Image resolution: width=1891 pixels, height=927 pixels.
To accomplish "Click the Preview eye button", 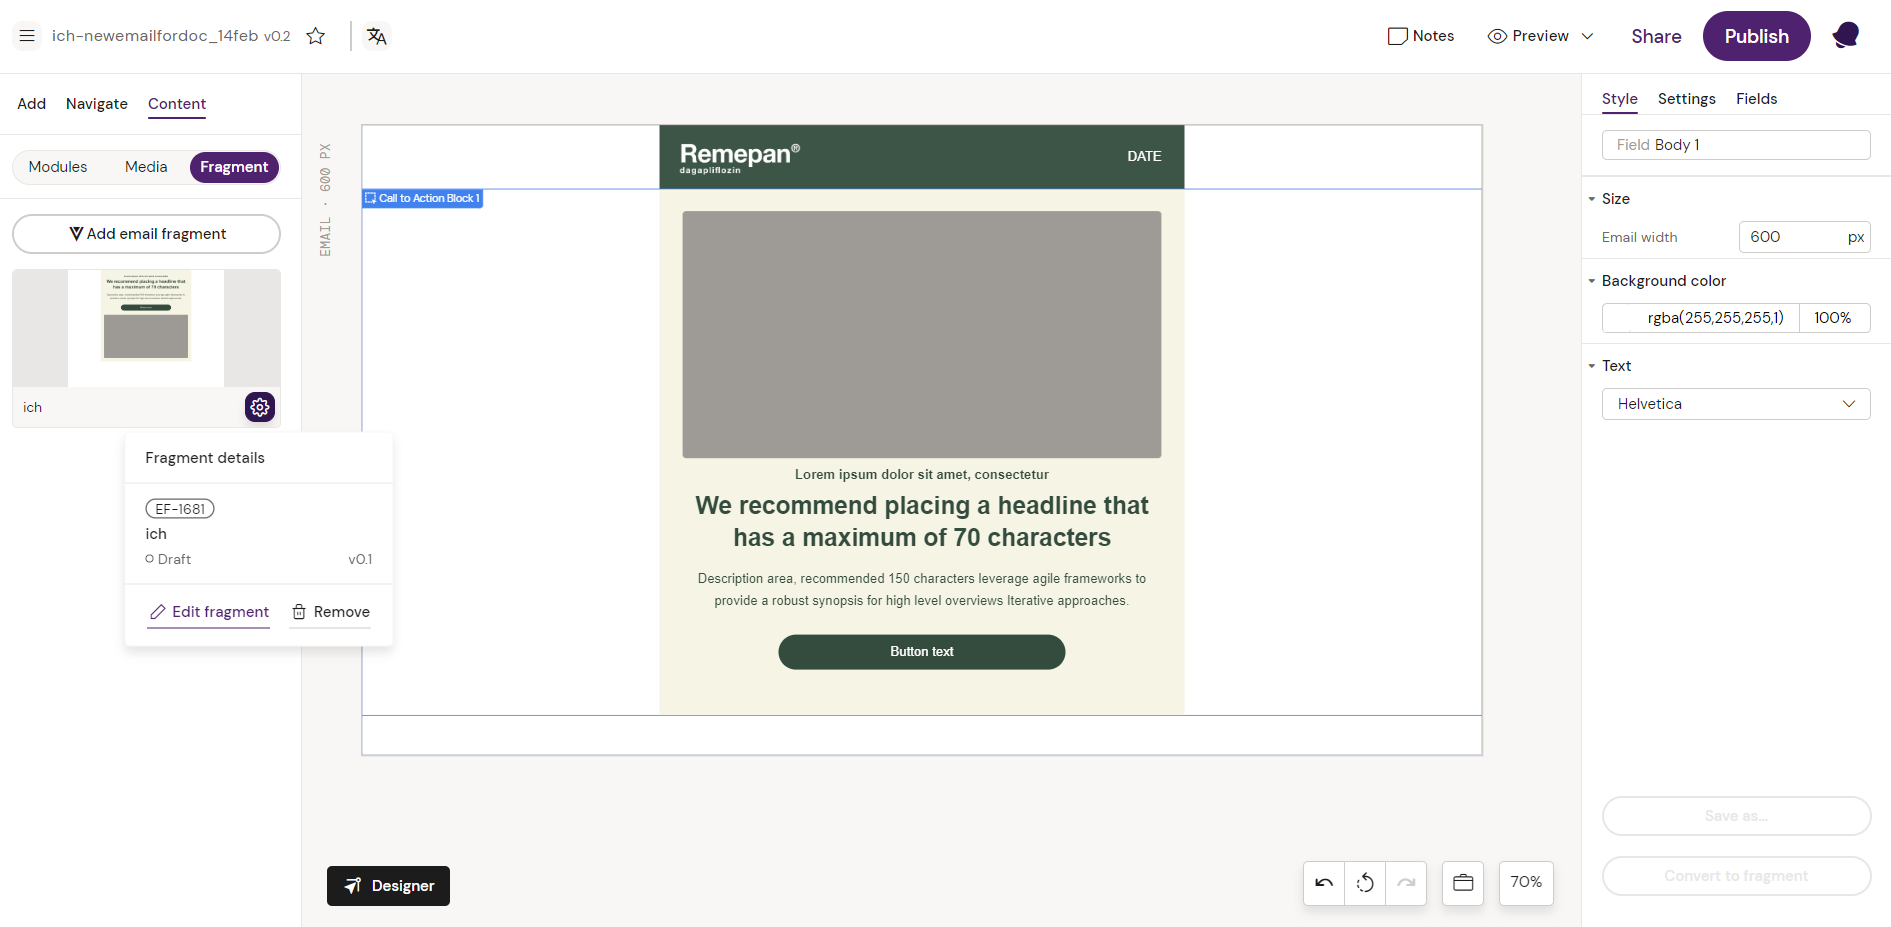I will [1528, 36].
